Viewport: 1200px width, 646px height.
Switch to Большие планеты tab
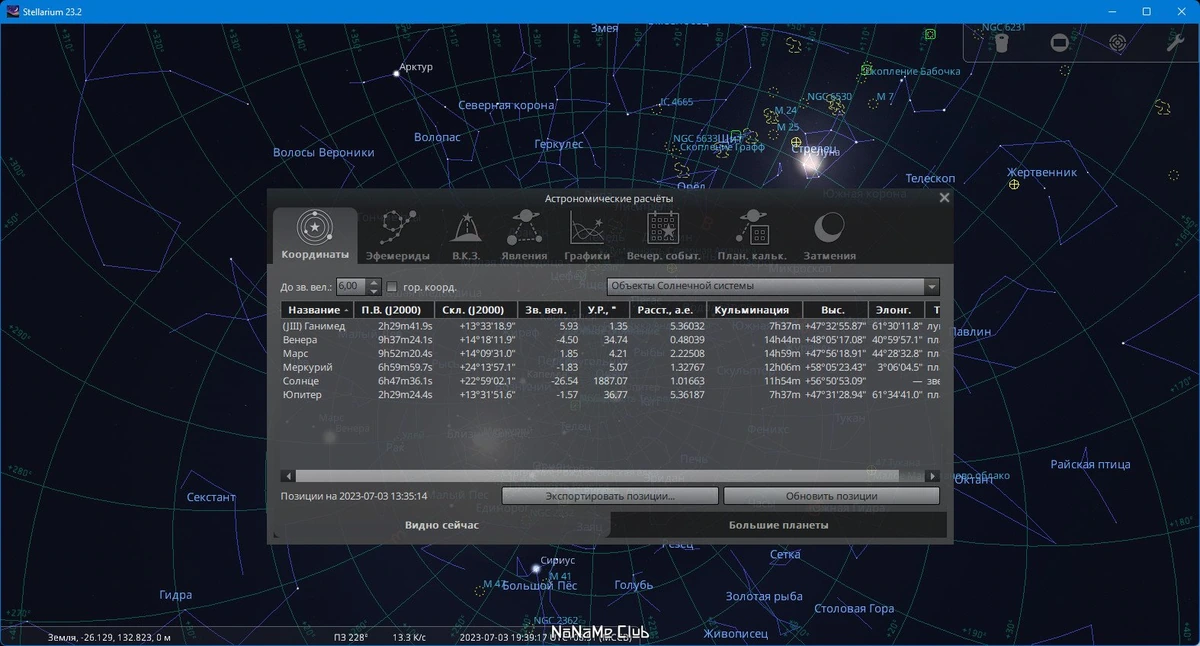[778, 525]
